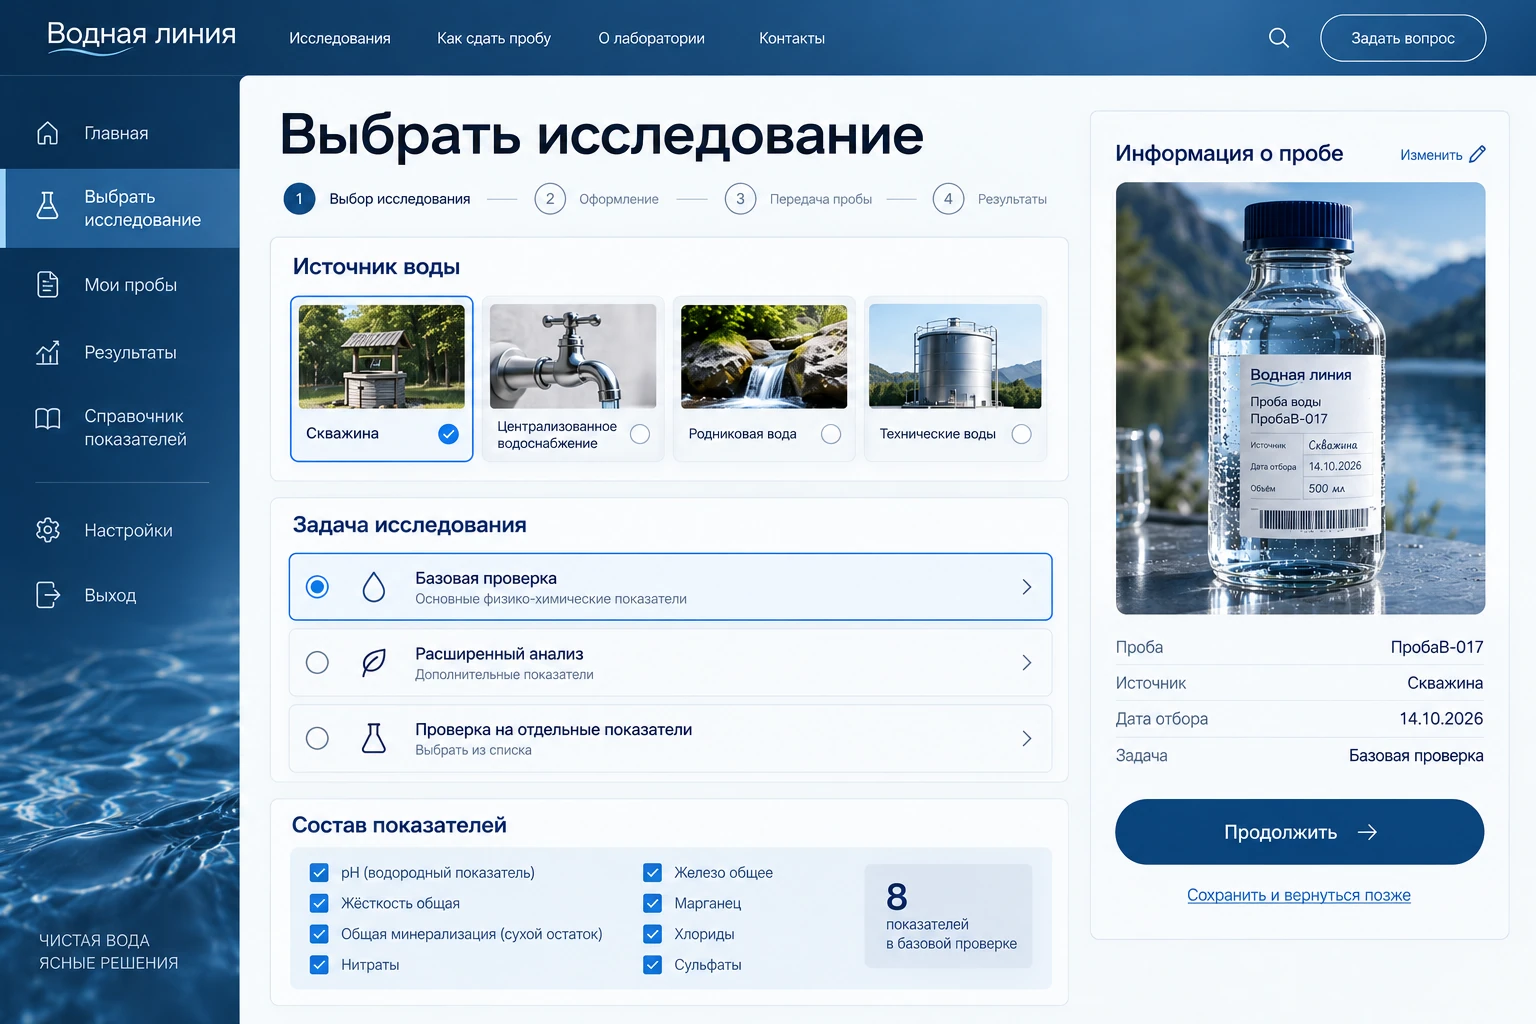Click Сохранить и вернуться позже link
The height and width of the screenshot is (1024, 1536).
(x=1299, y=895)
